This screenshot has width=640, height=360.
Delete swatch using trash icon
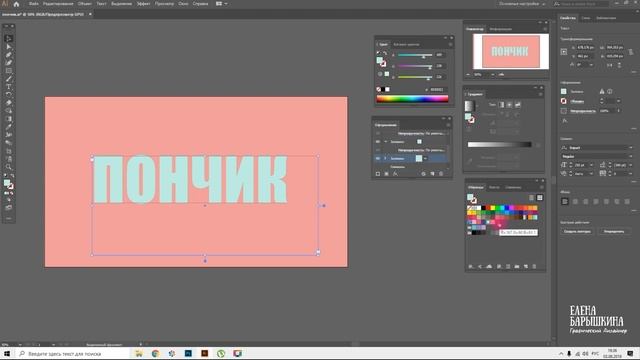point(534,267)
